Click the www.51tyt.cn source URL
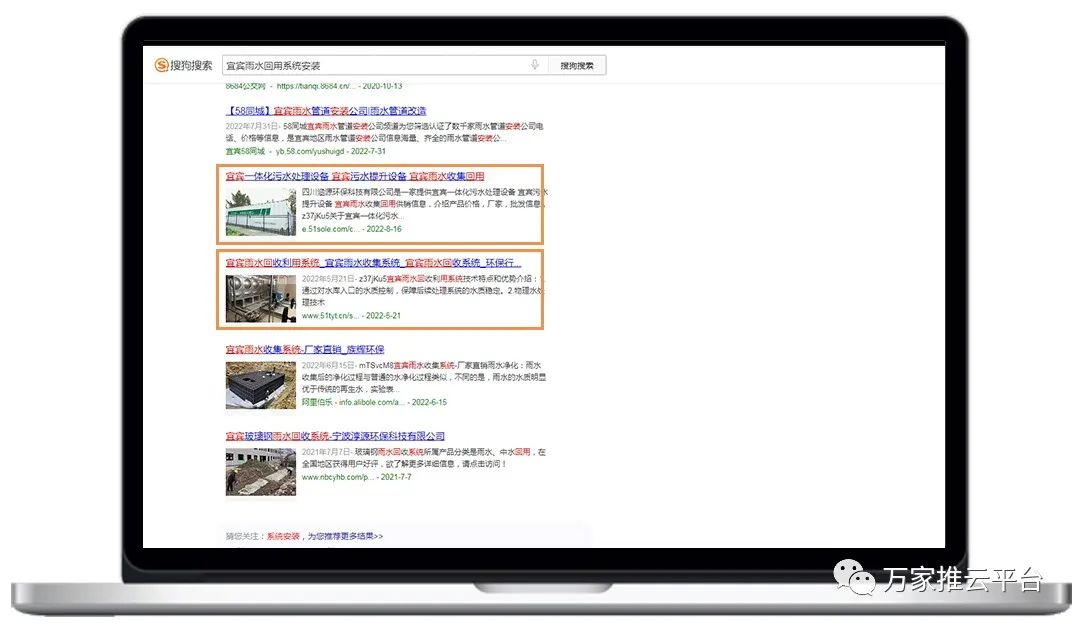Image resolution: width=1080 pixels, height=628 pixels. point(330,315)
